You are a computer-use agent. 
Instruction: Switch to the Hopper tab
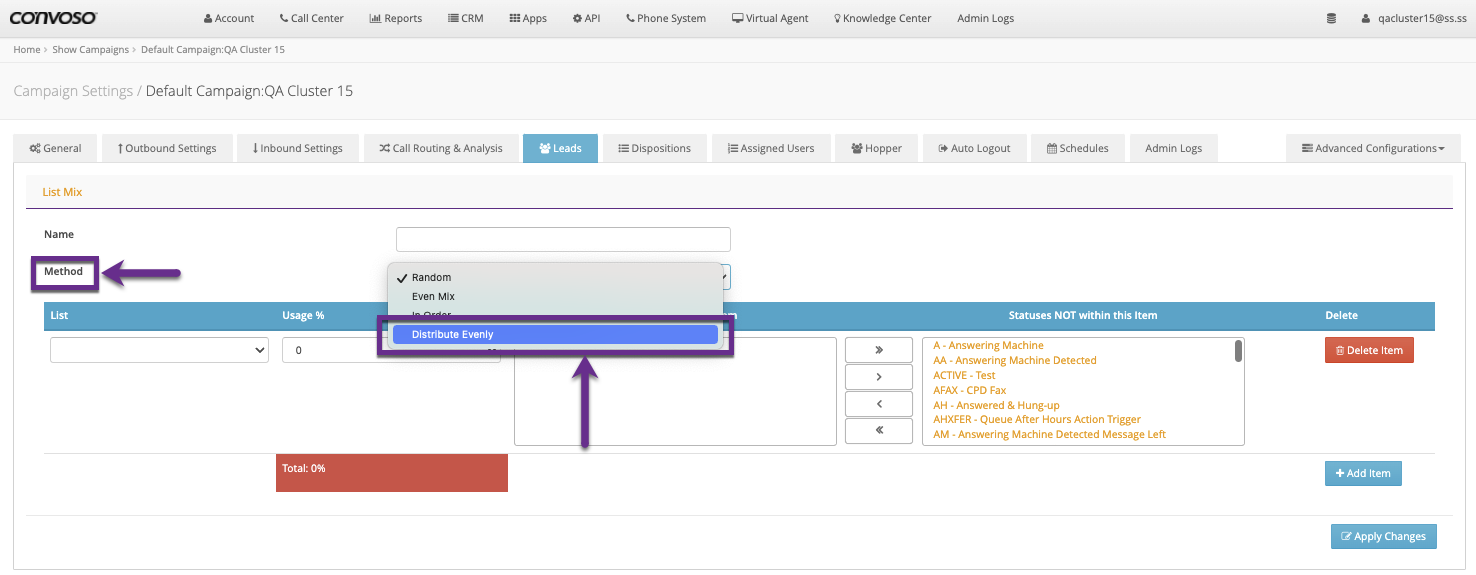(876, 148)
